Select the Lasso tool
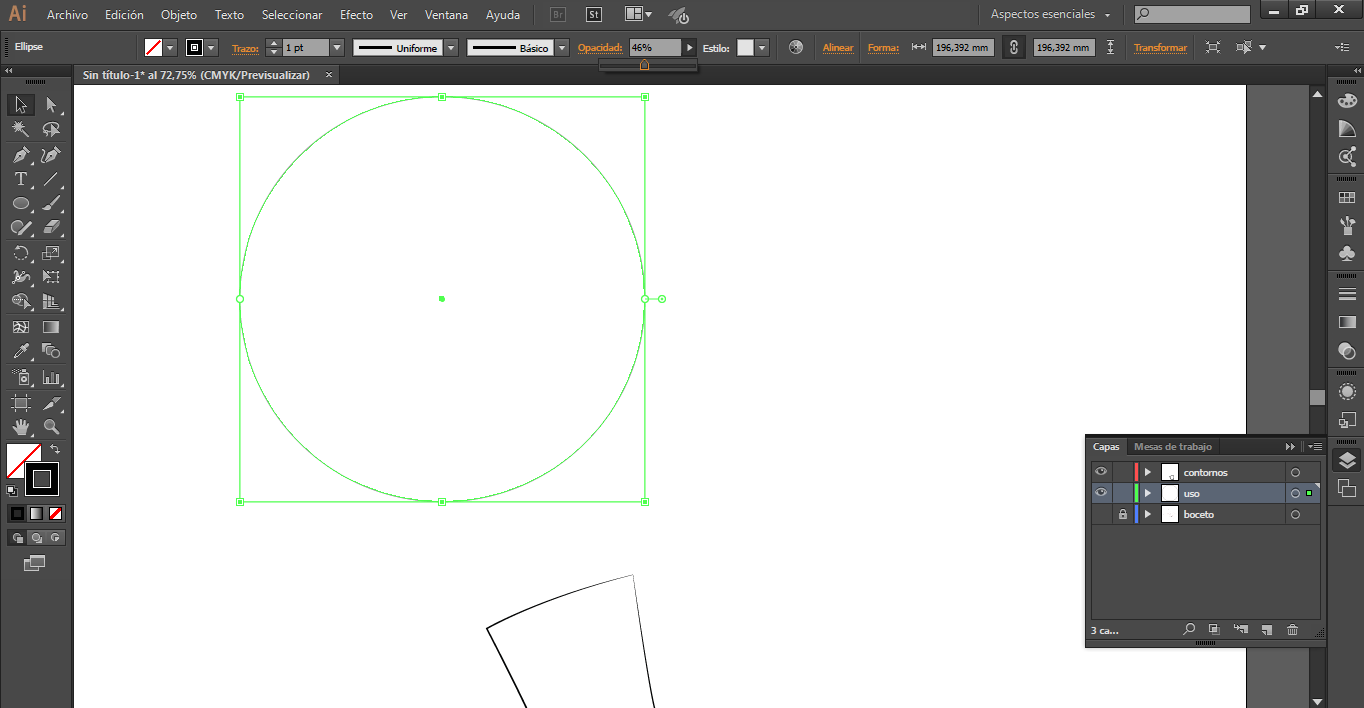The image size is (1364, 708). (51, 130)
